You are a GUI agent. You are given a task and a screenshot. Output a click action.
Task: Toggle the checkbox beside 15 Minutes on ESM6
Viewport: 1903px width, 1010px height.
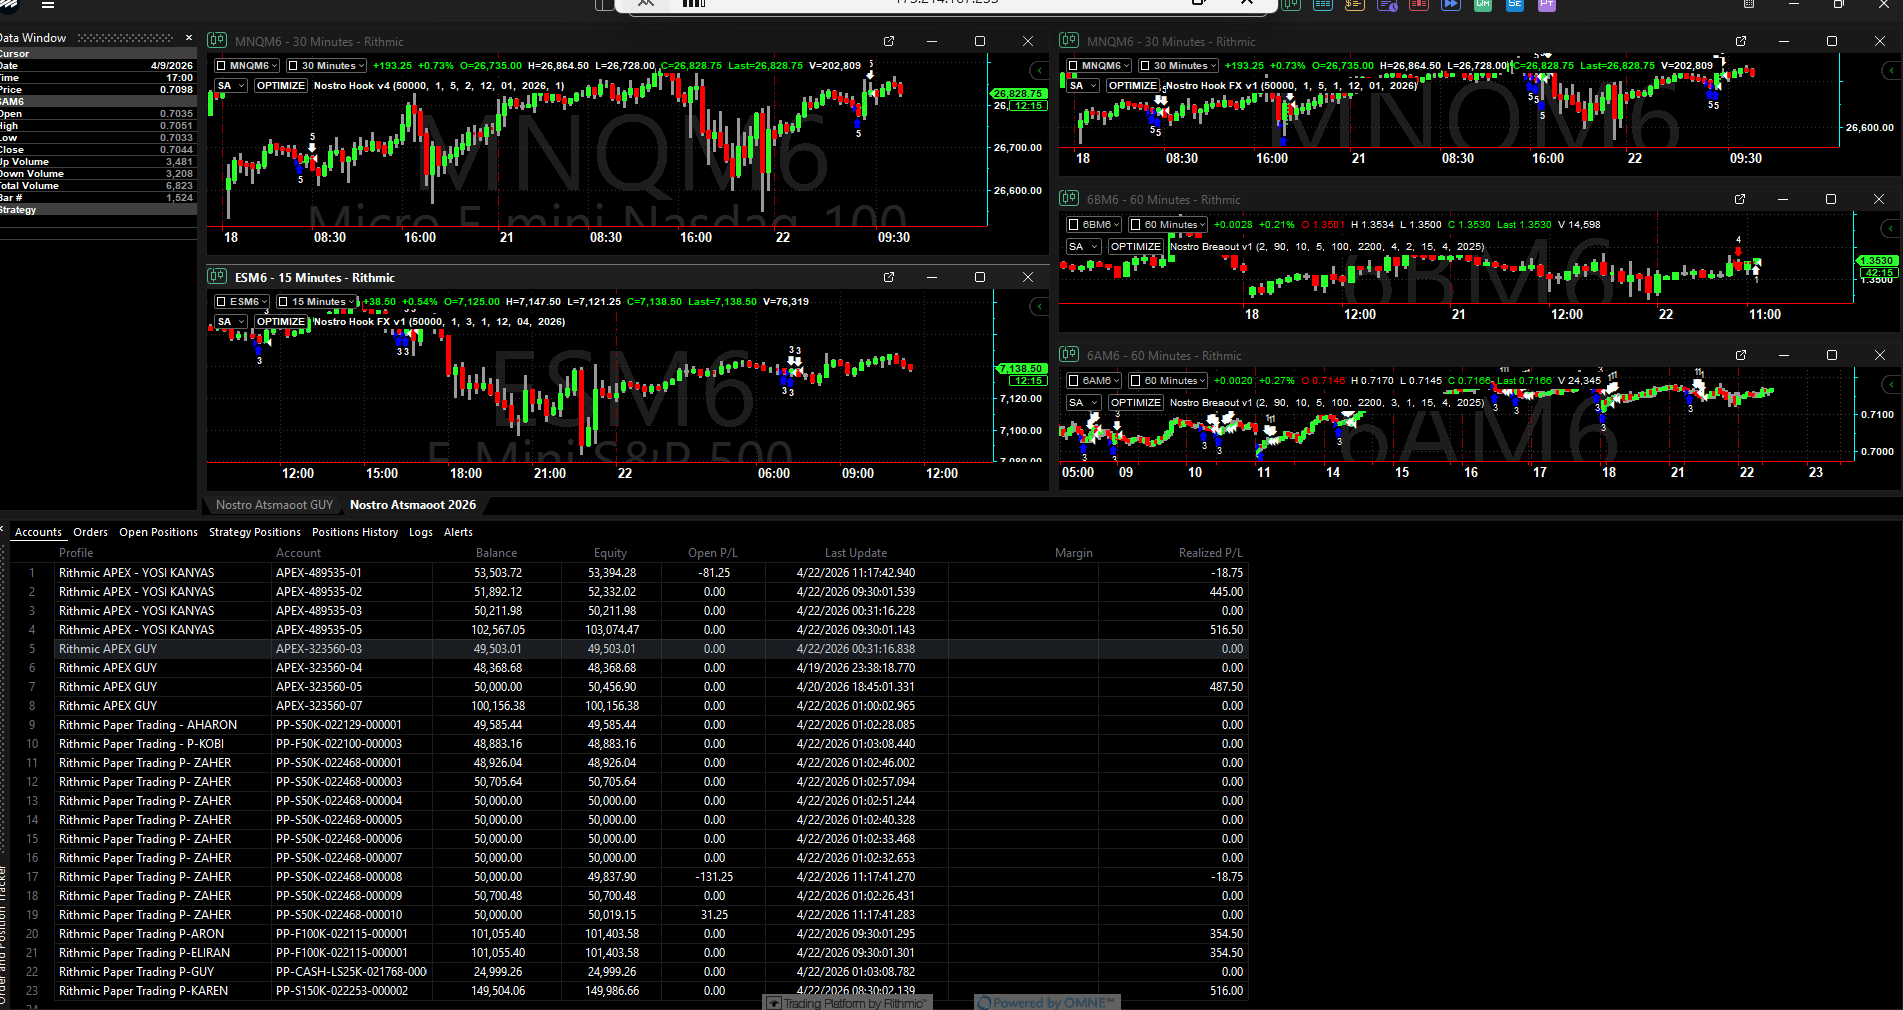click(x=284, y=302)
